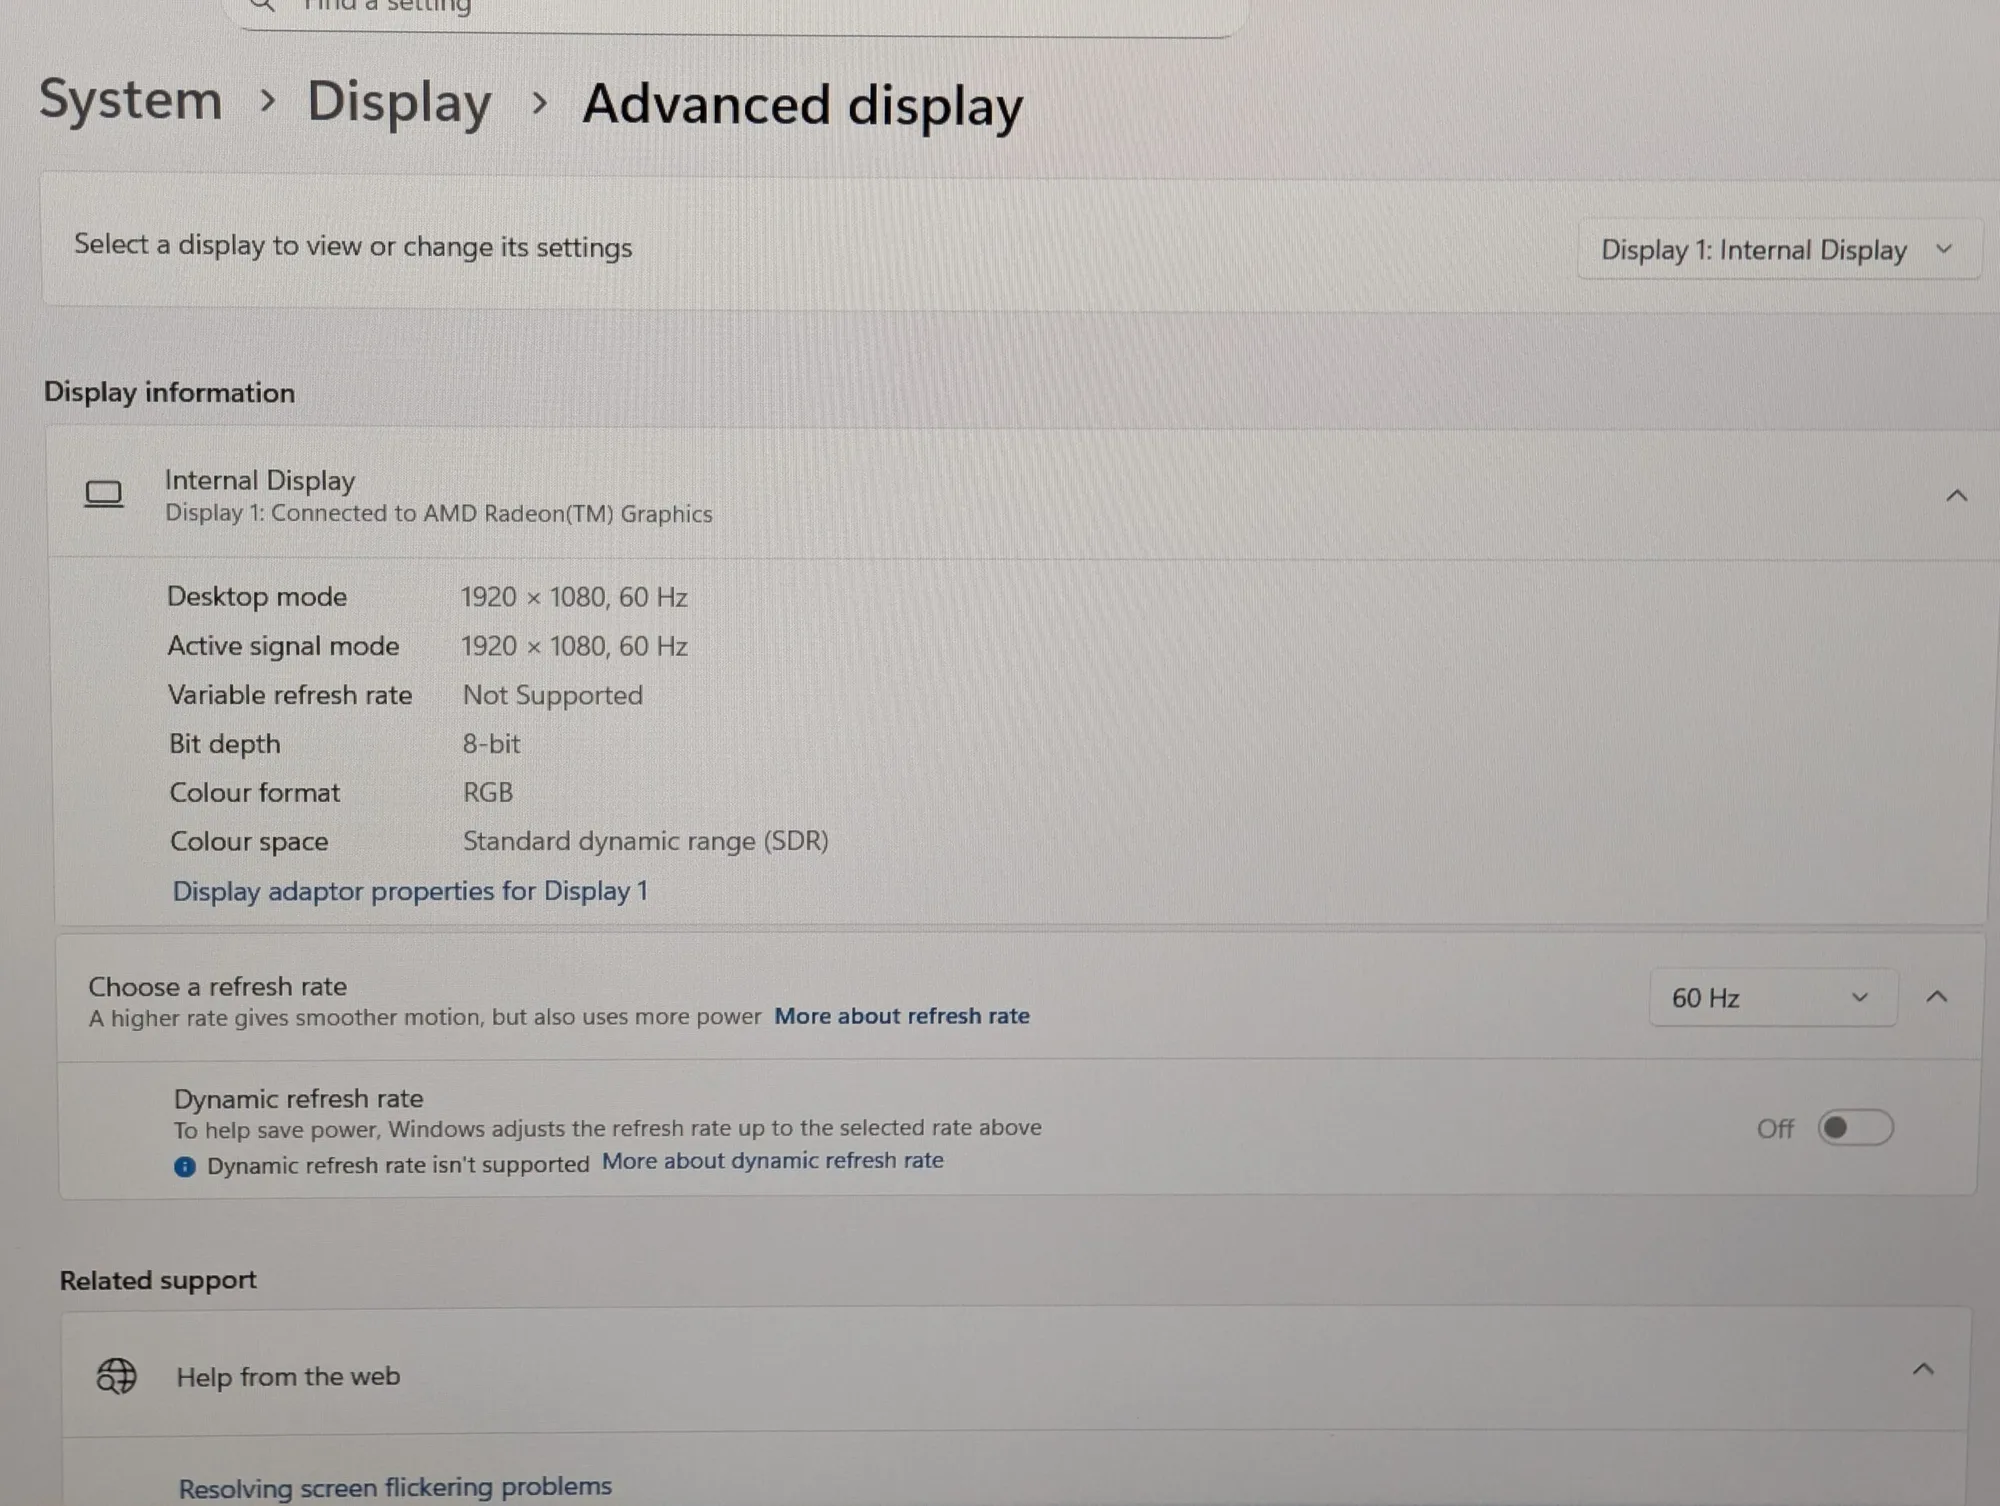Click the Desktop mode value 1920 × 1080, 60 Hz

click(x=574, y=597)
